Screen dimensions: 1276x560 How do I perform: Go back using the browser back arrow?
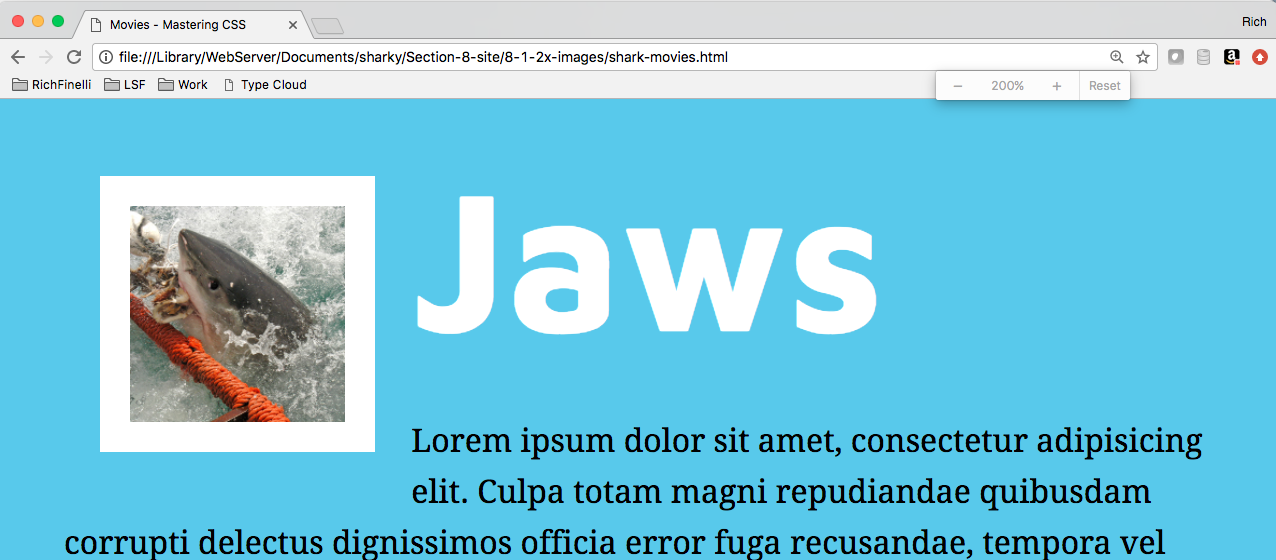pos(18,57)
